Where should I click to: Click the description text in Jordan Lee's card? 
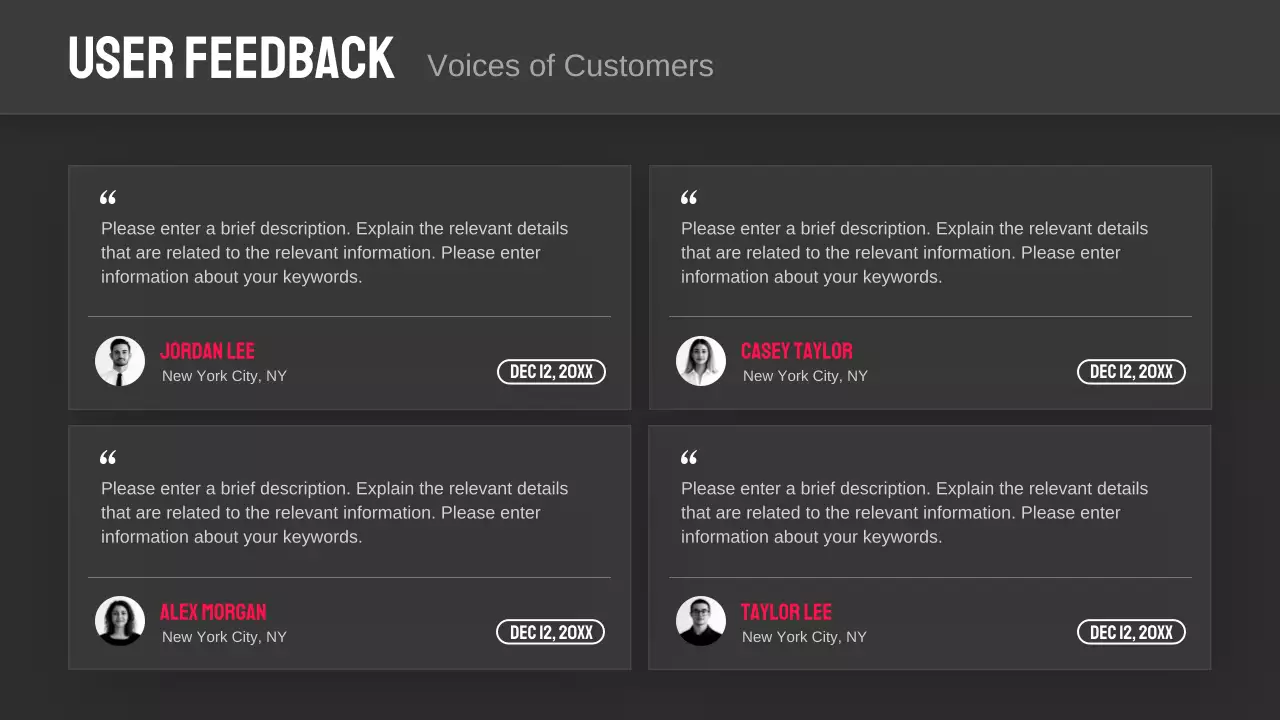[334, 253]
